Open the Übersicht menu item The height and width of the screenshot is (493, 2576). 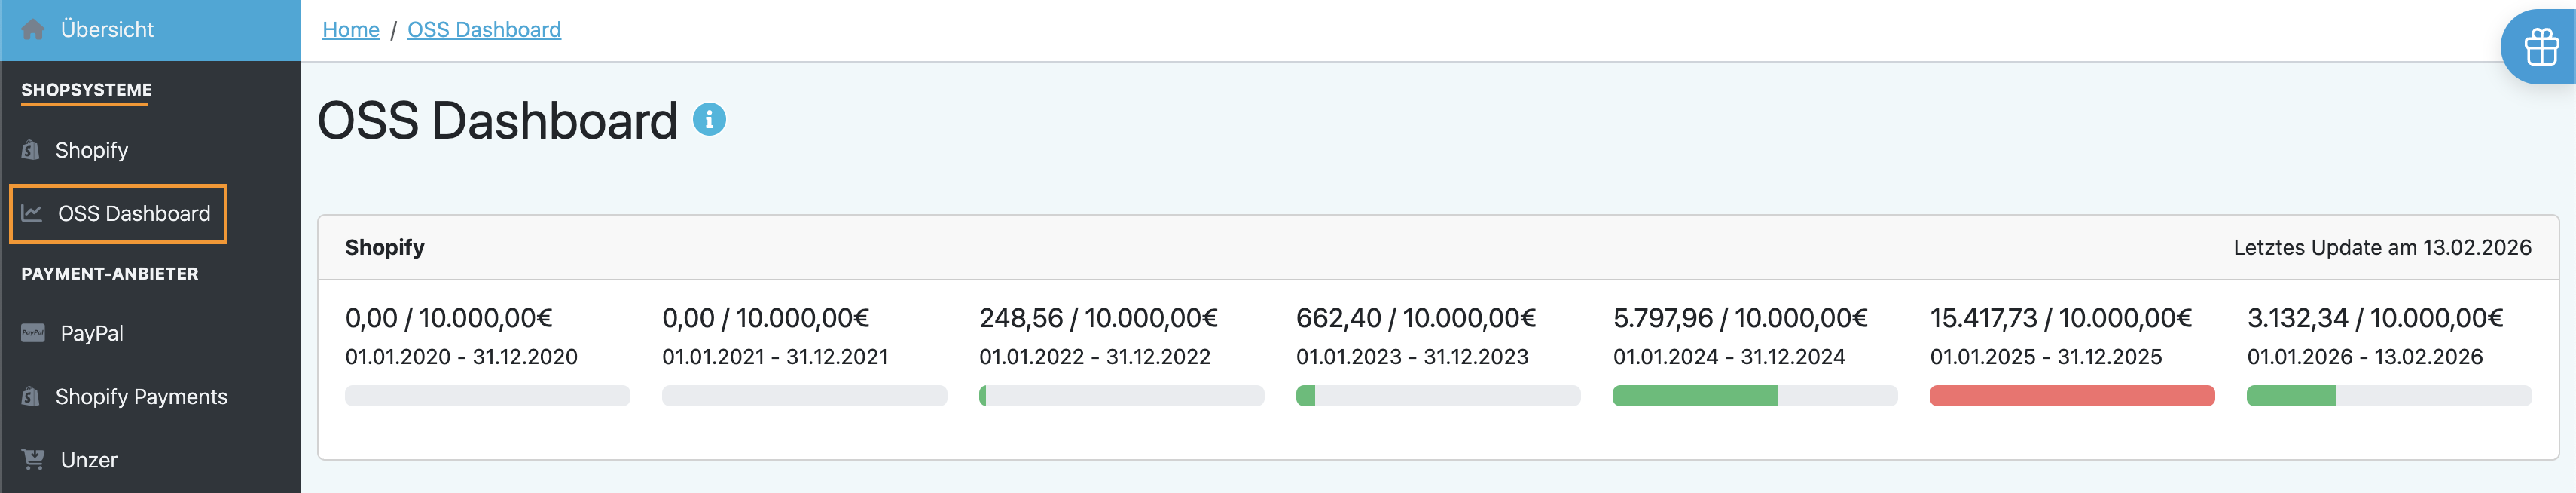tap(107, 30)
